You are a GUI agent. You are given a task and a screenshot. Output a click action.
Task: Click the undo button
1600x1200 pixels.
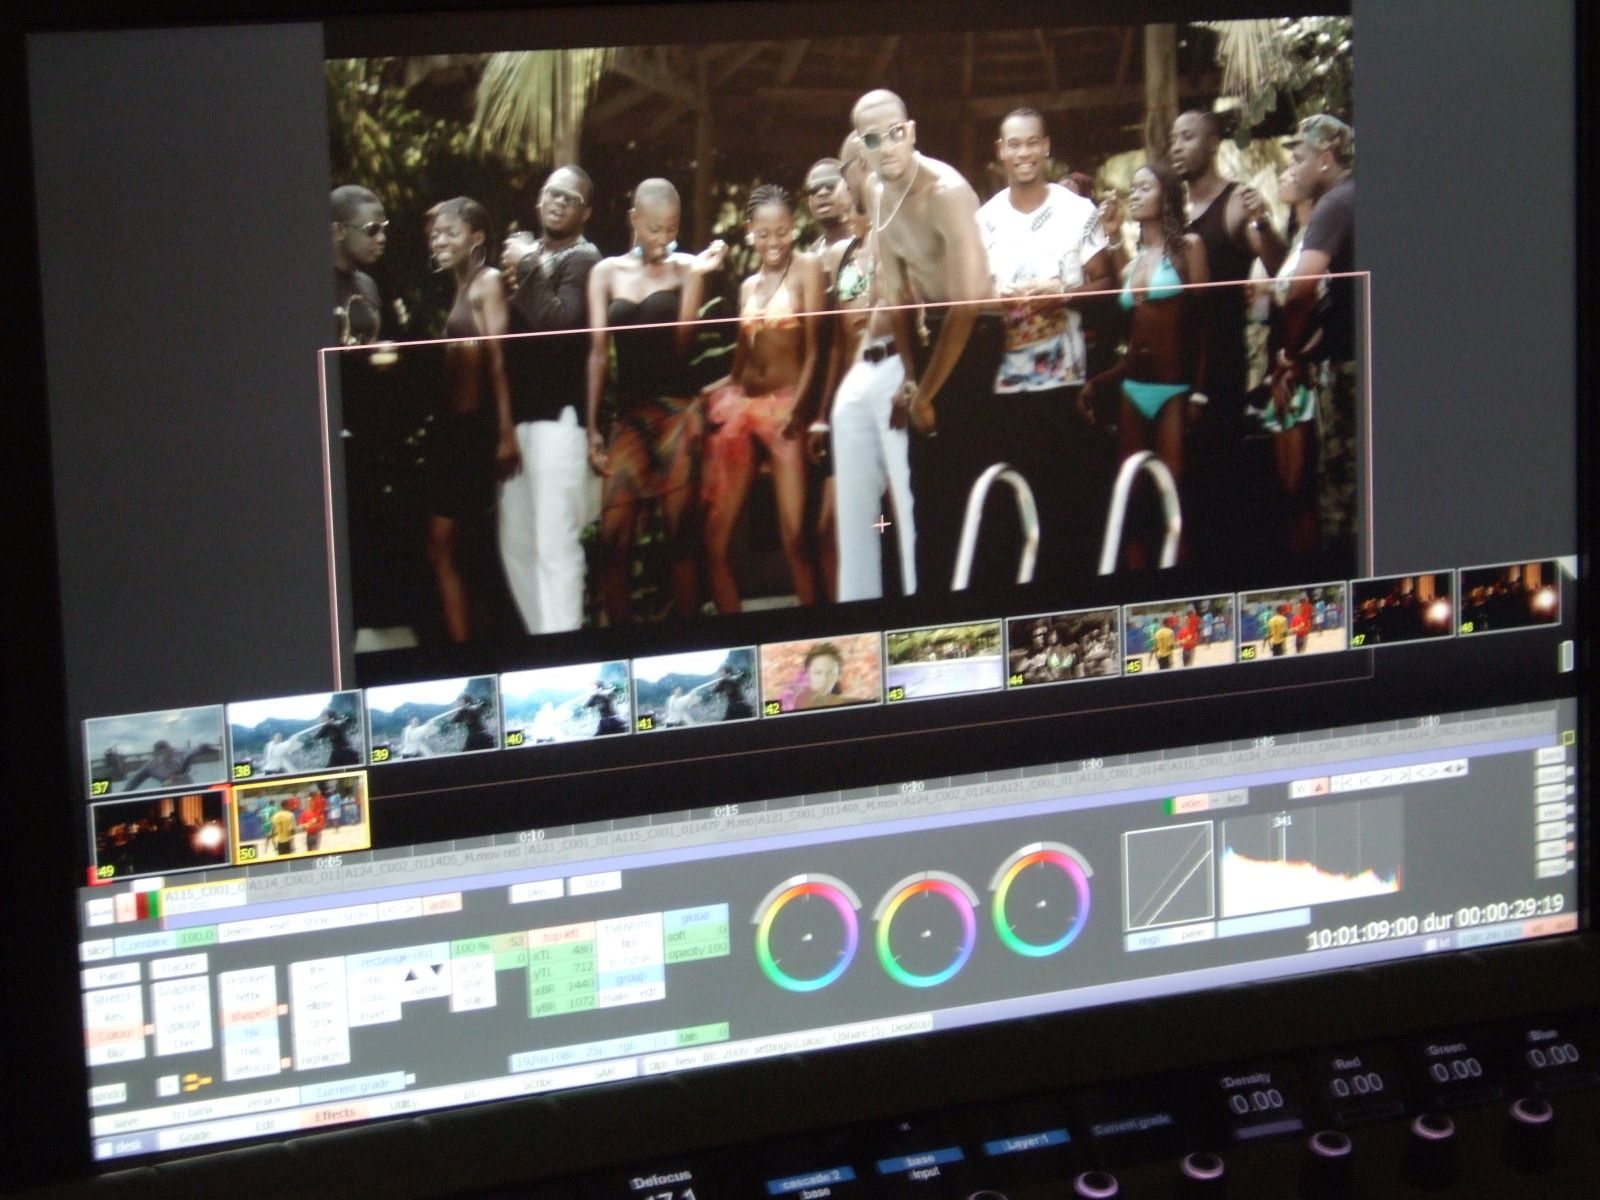click(x=108, y=1095)
